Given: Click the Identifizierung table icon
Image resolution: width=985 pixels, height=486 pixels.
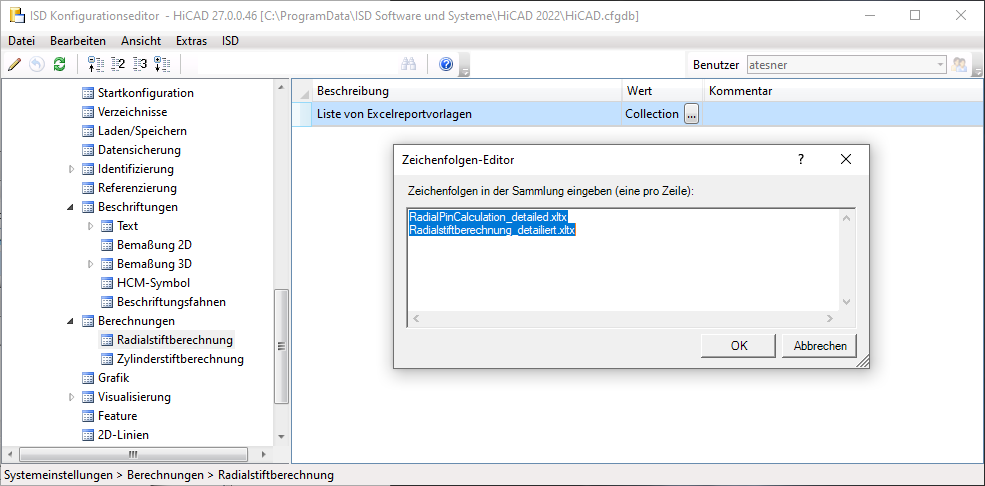Looking at the screenshot, I should [88, 169].
